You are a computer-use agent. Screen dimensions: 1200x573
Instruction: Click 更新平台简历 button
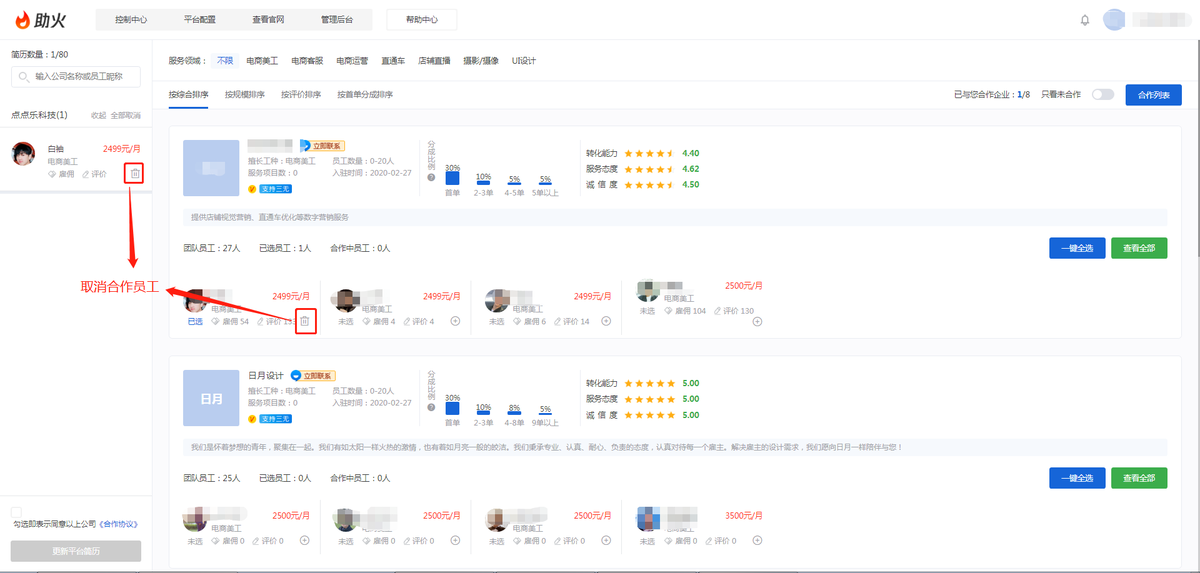pos(76,551)
